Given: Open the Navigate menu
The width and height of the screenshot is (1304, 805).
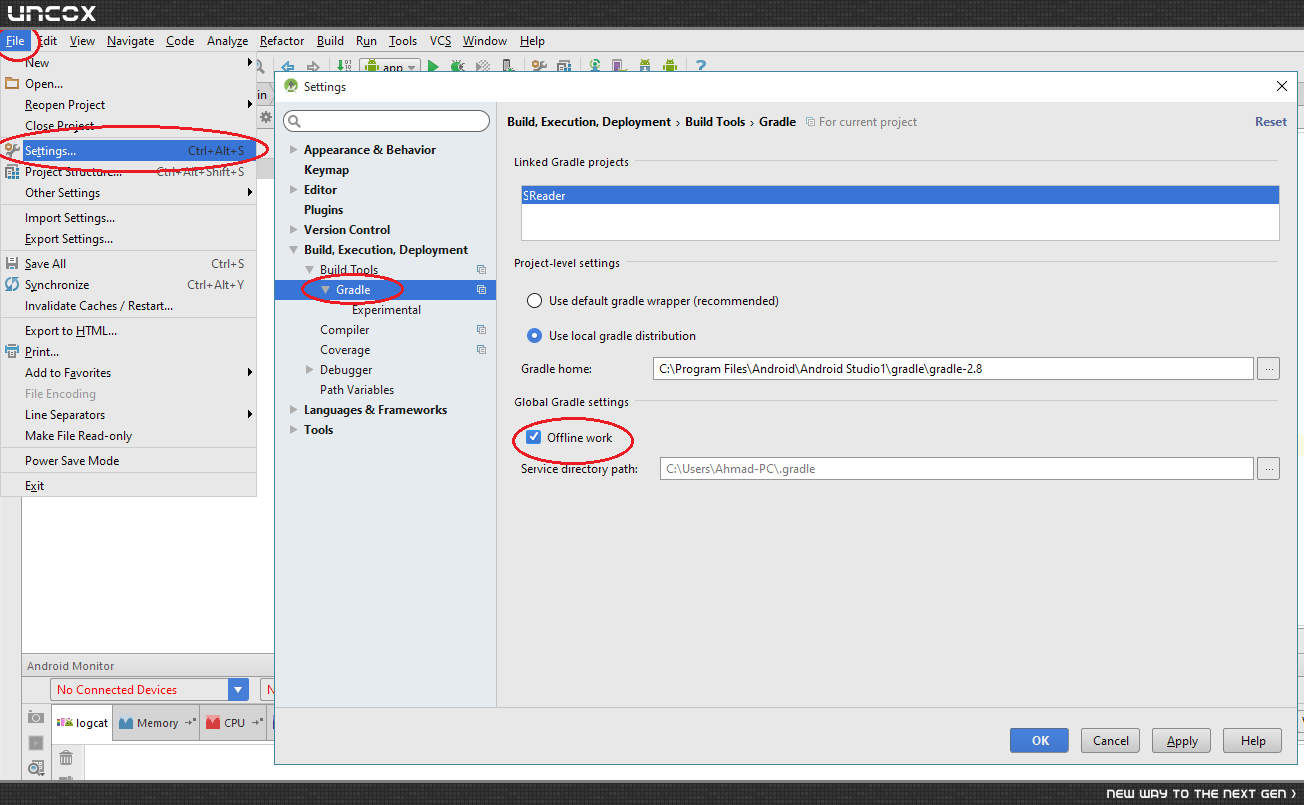Looking at the screenshot, I should 131,41.
